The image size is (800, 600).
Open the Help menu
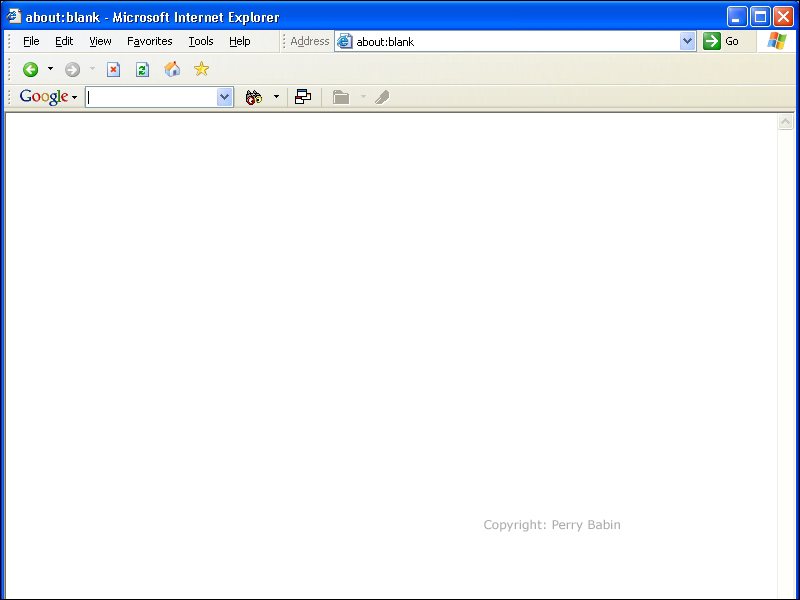pyautogui.click(x=240, y=41)
